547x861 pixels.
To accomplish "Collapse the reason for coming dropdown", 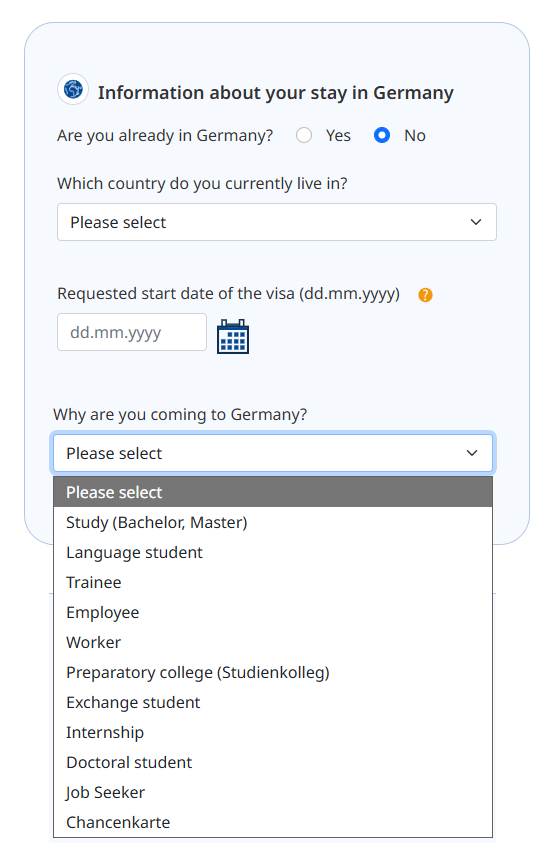I will (273, 453).
